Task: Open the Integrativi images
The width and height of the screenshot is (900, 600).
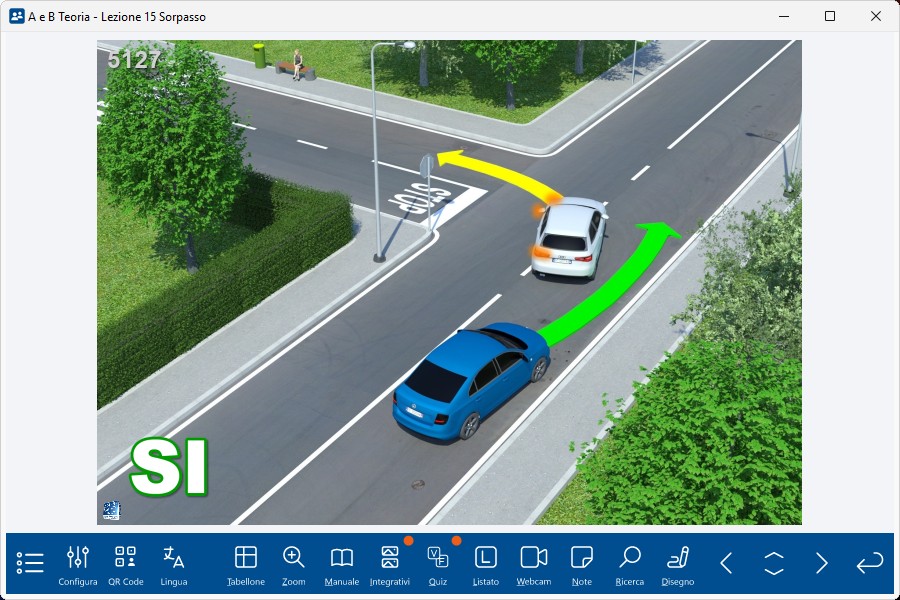Action: [x=390, y=563]
